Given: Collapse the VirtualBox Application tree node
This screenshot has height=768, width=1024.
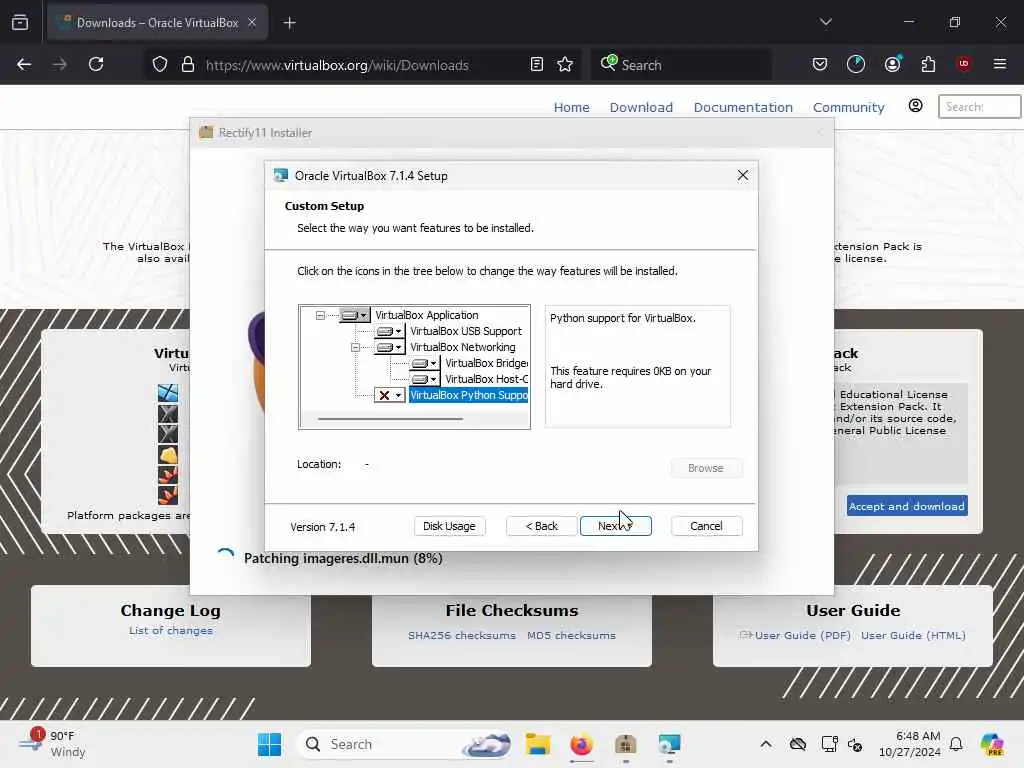Looking at the screenshot, I should pyautogui.click(x=320, y=315).
